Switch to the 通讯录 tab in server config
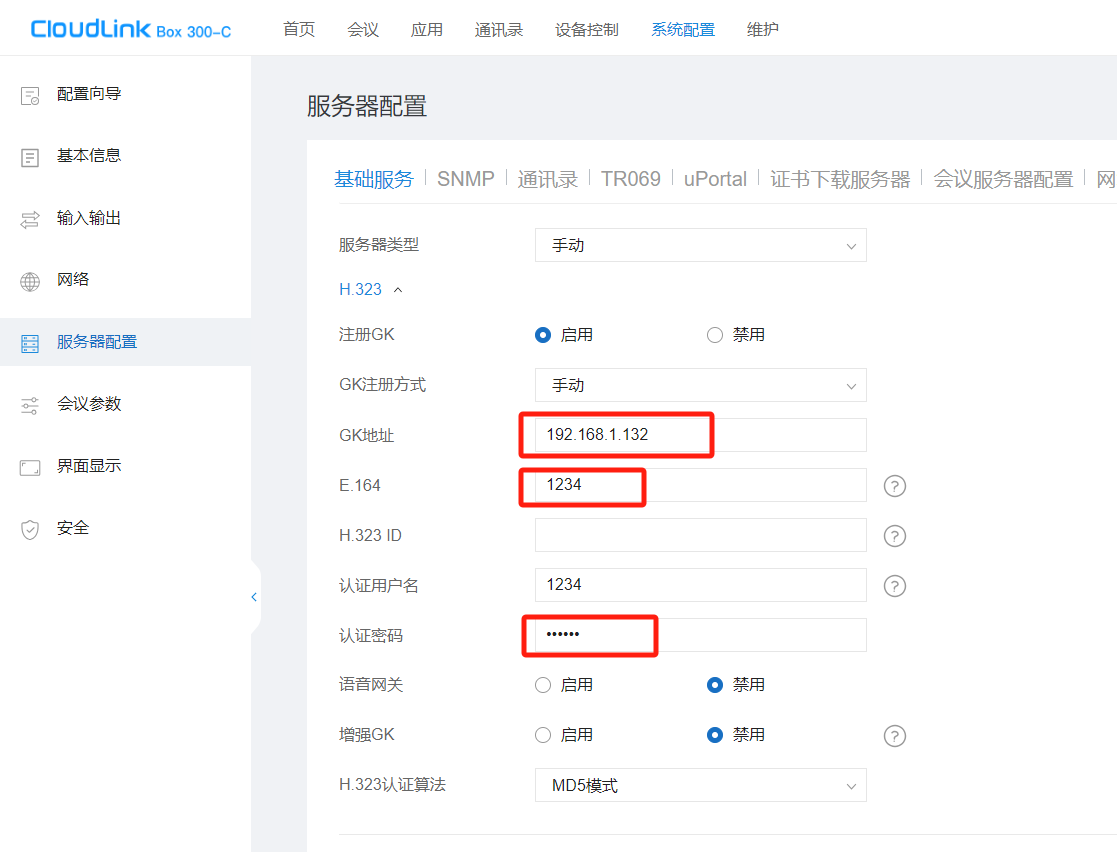 pyautogui.click(x=548, y=179)
